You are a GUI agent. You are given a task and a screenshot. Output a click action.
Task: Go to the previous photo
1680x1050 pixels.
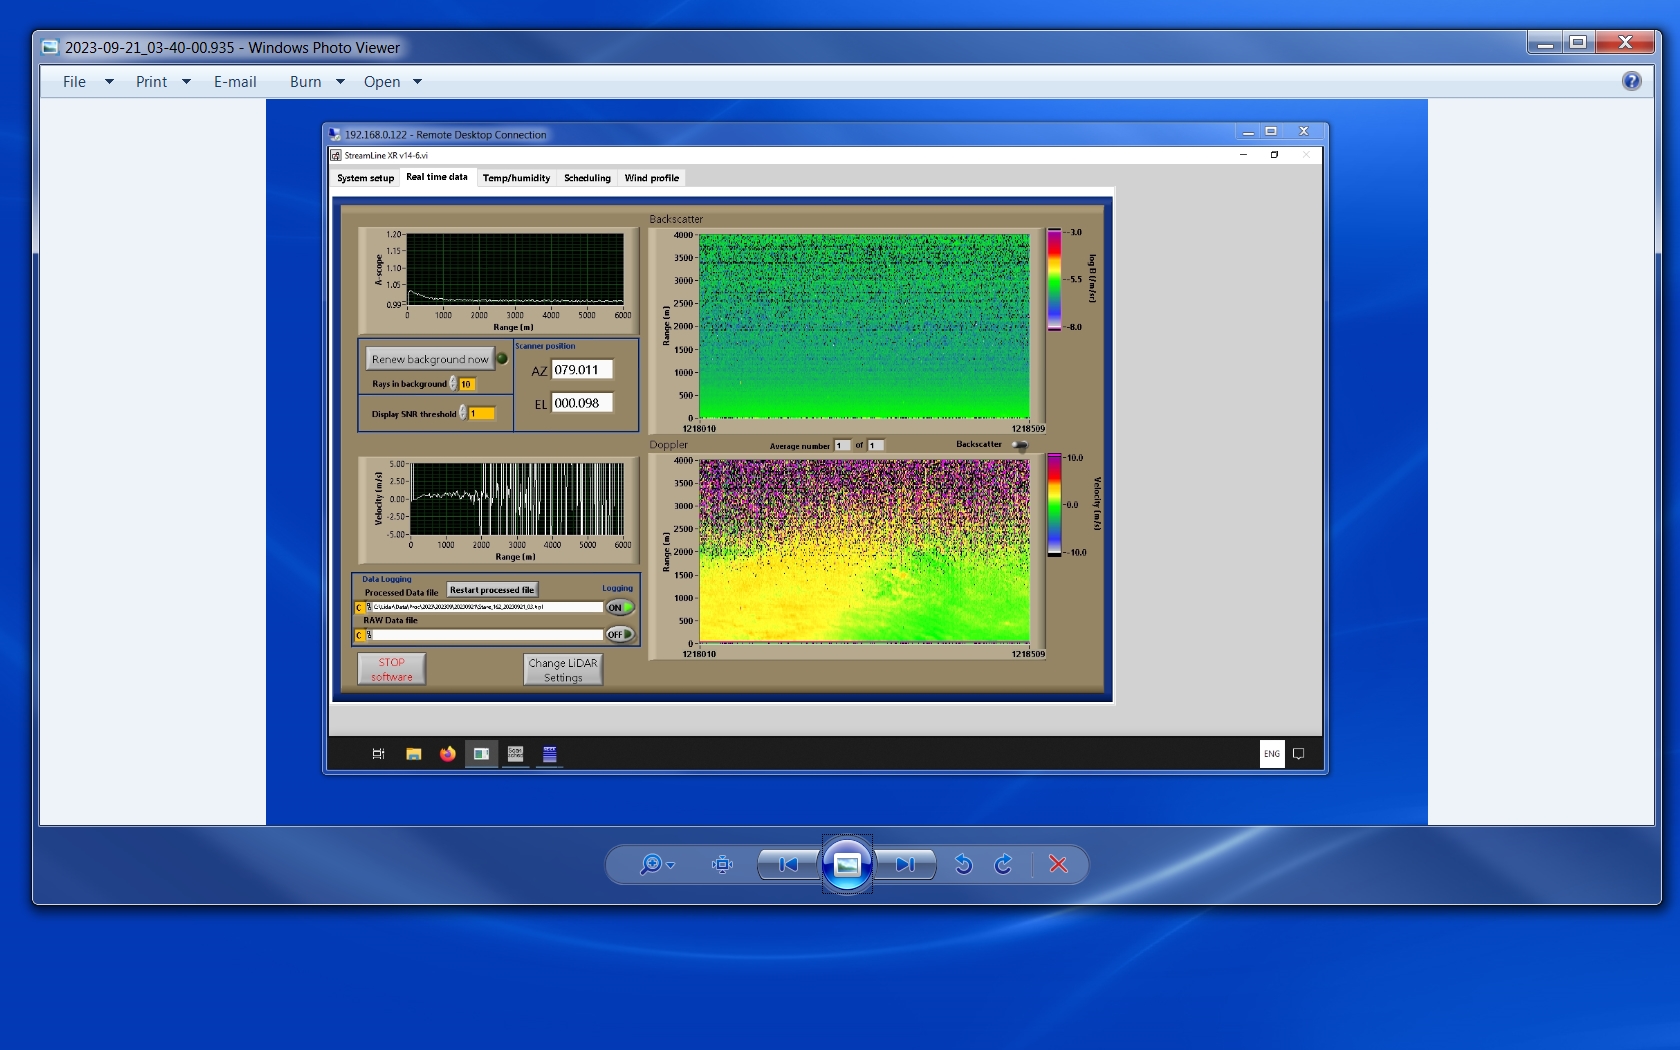point(788,865)
